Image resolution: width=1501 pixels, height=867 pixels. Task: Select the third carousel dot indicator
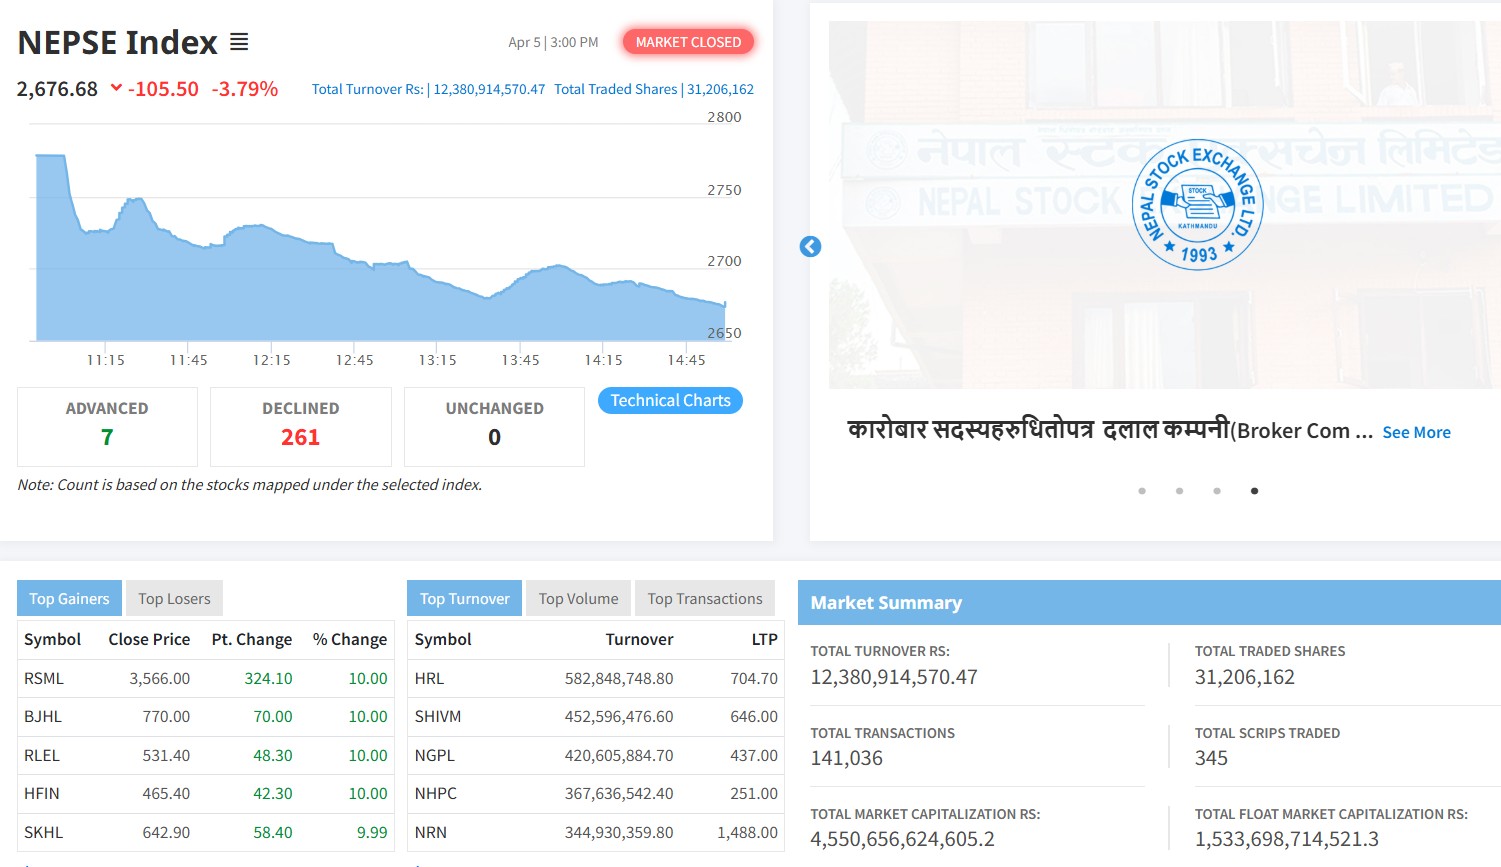point(1217,491)
